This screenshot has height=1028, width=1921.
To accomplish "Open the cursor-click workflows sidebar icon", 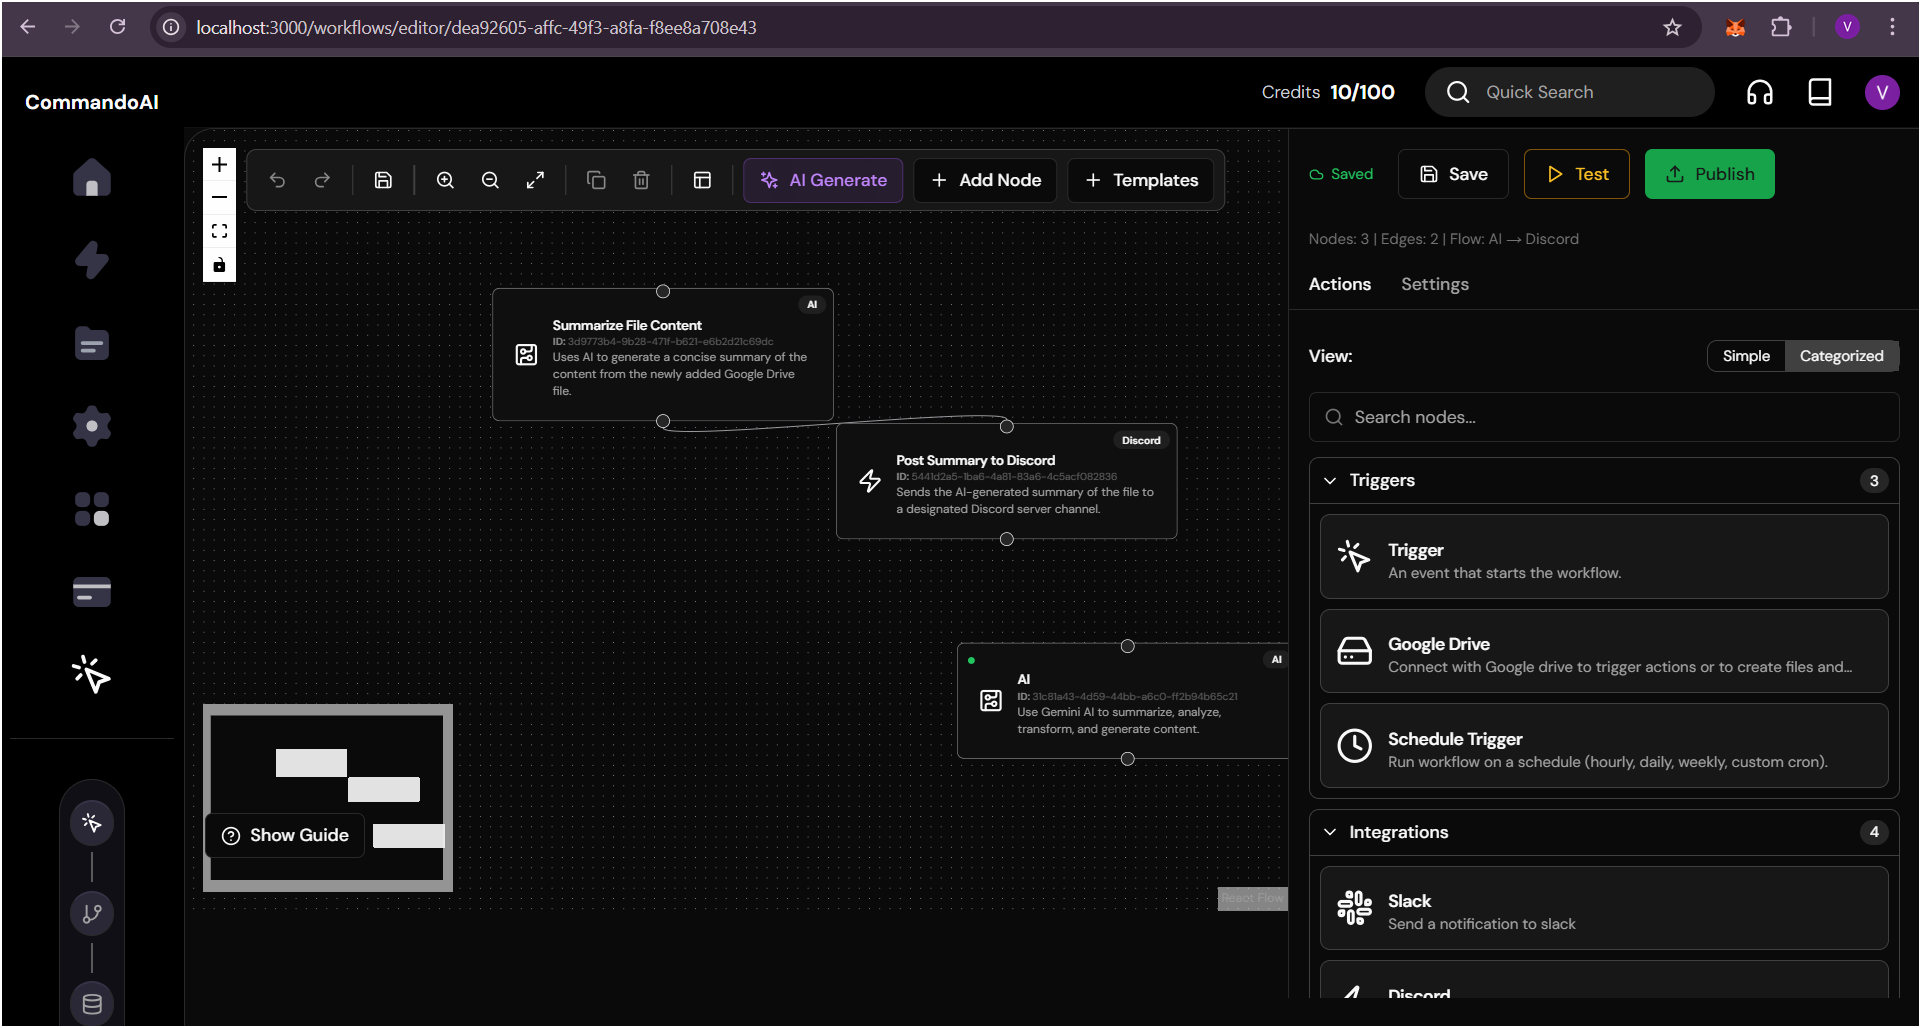I will (91, 674).
